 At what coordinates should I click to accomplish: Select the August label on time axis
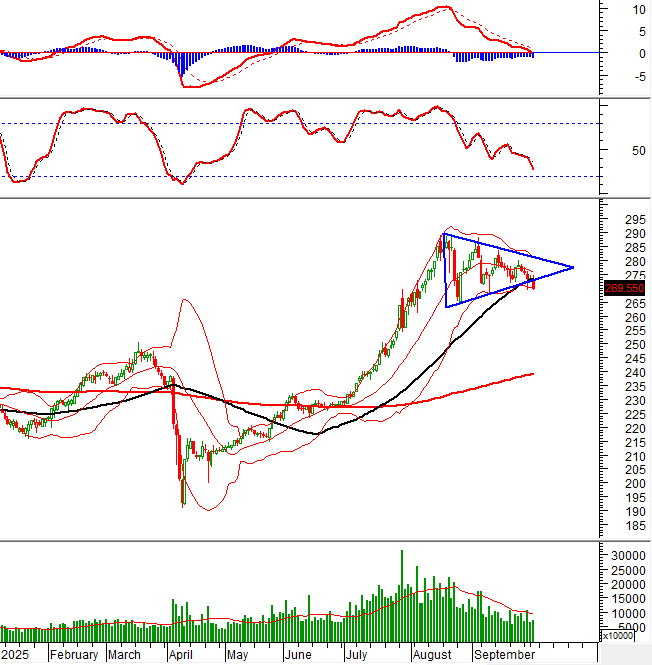click(x=431, y=655)
